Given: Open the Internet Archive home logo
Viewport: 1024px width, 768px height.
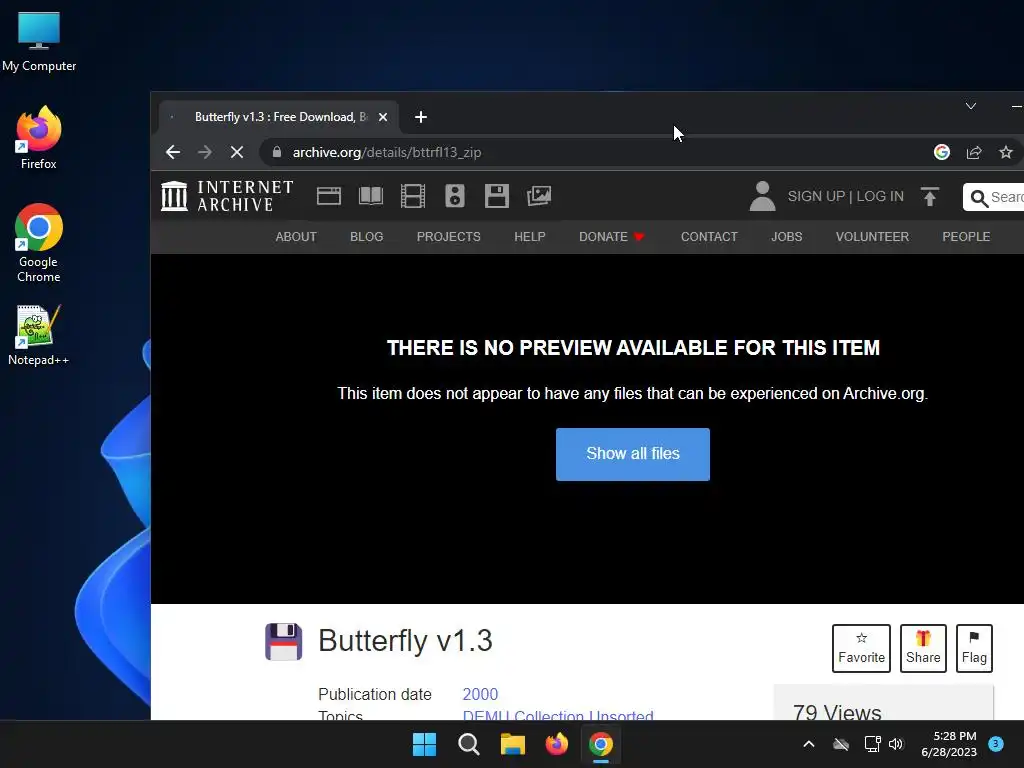Looking at the screenshot, I should click(227, 196).
